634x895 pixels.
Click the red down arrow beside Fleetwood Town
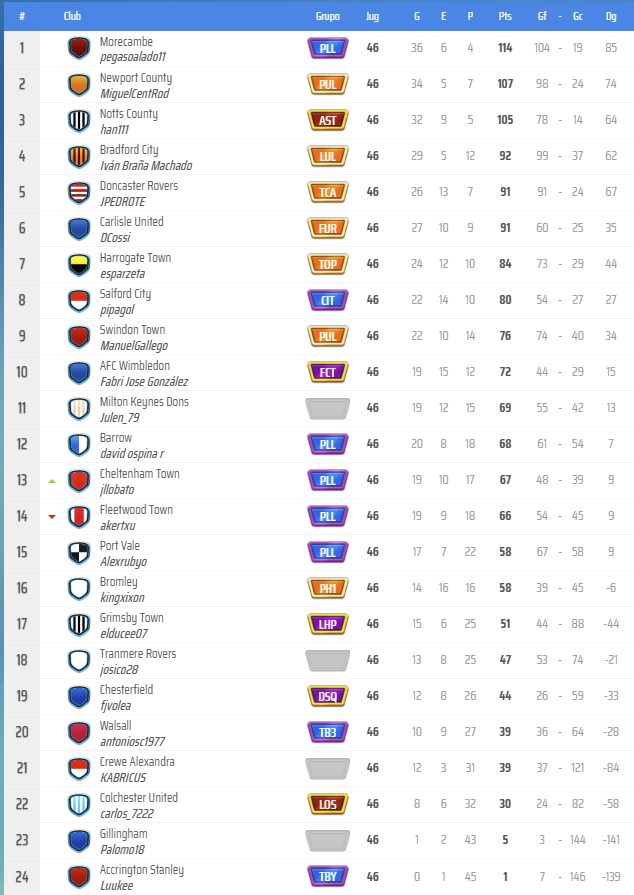pyautogui.click(x=52, y=517)
